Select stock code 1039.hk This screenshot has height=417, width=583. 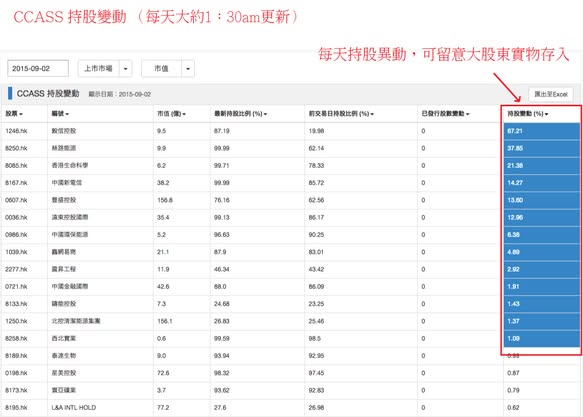click(x=16, y=252)
